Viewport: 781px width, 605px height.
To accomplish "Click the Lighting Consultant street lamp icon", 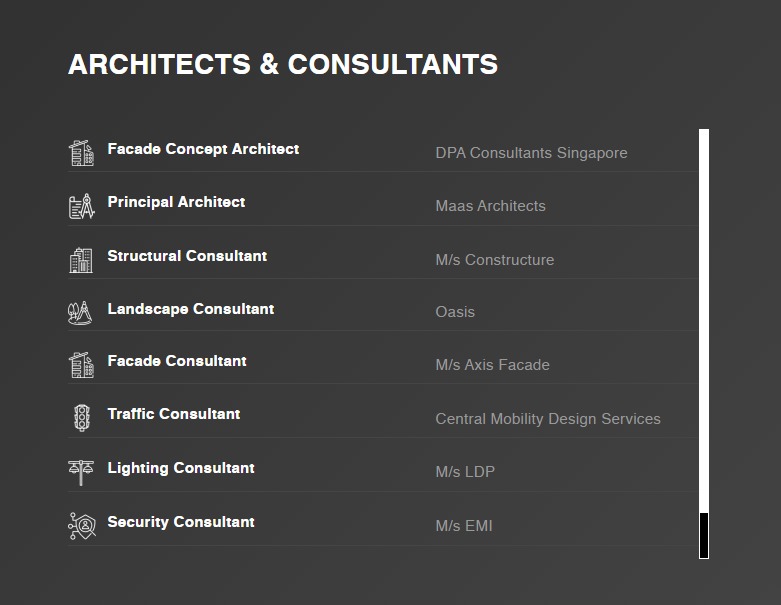I will tap(81, 472).
